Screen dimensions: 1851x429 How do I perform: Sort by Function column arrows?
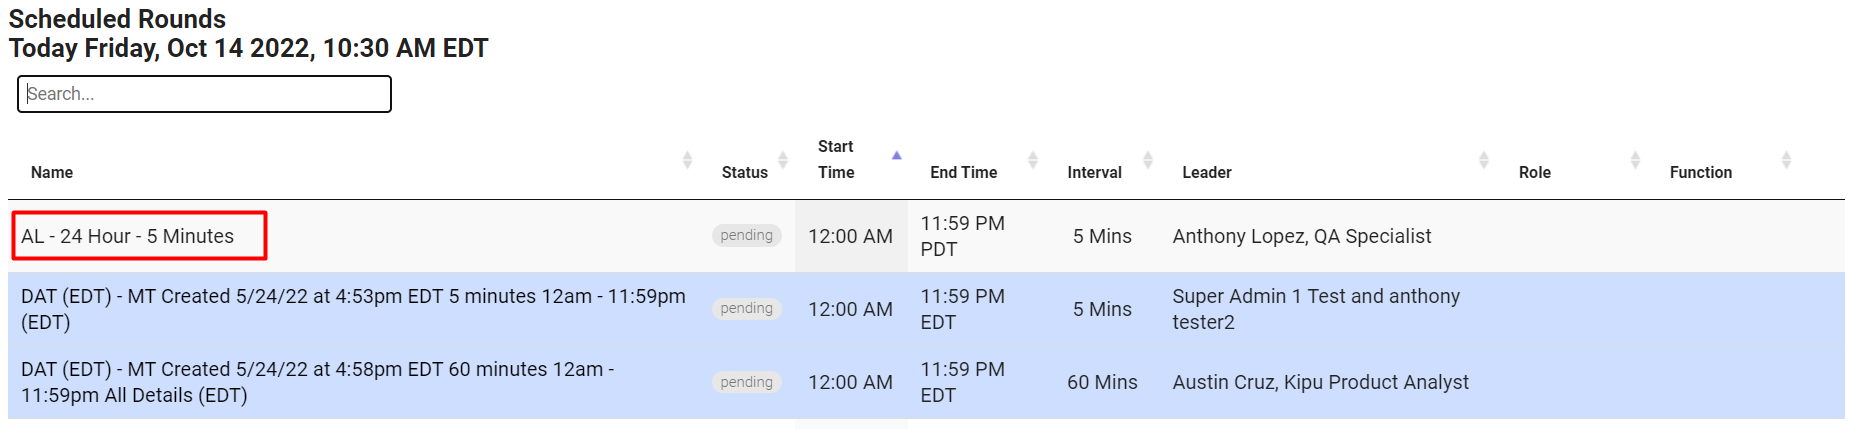coord(1786,160)
